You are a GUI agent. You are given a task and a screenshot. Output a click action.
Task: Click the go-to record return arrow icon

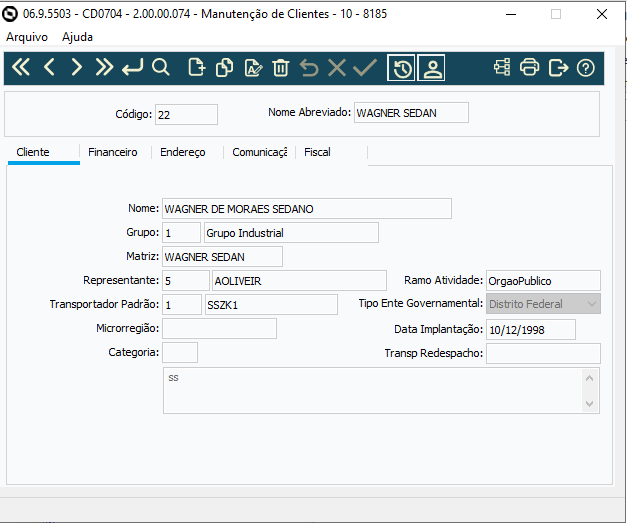[x=132, y=67]
